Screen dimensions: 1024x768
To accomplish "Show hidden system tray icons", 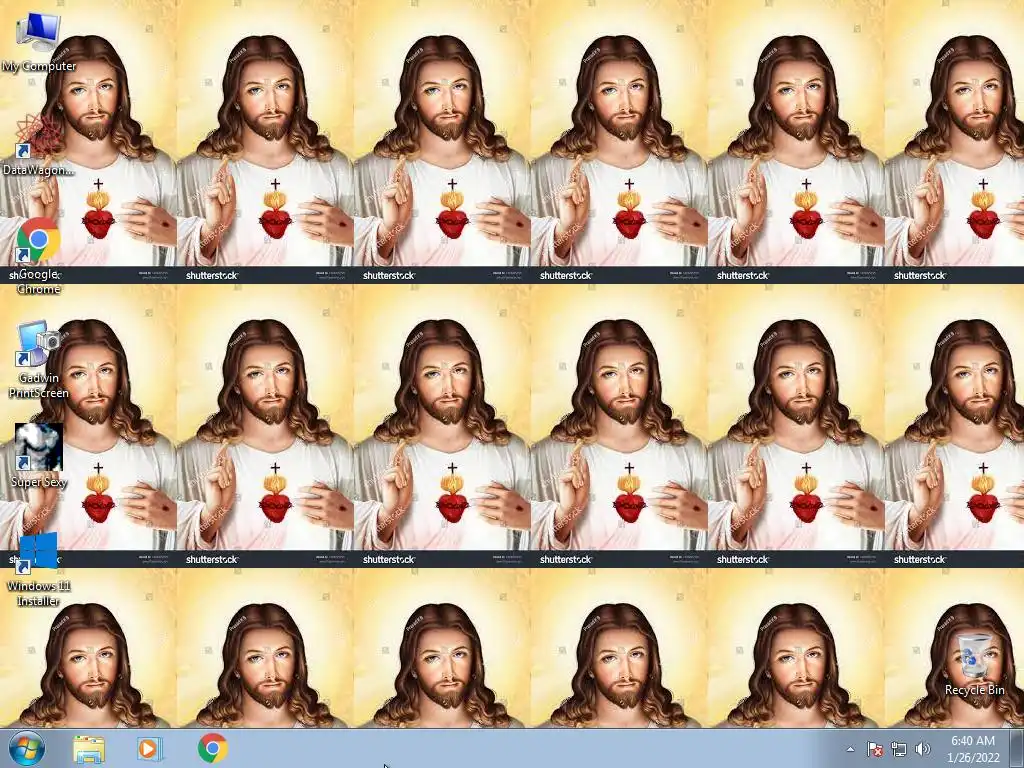I will (x=850, y=749).
